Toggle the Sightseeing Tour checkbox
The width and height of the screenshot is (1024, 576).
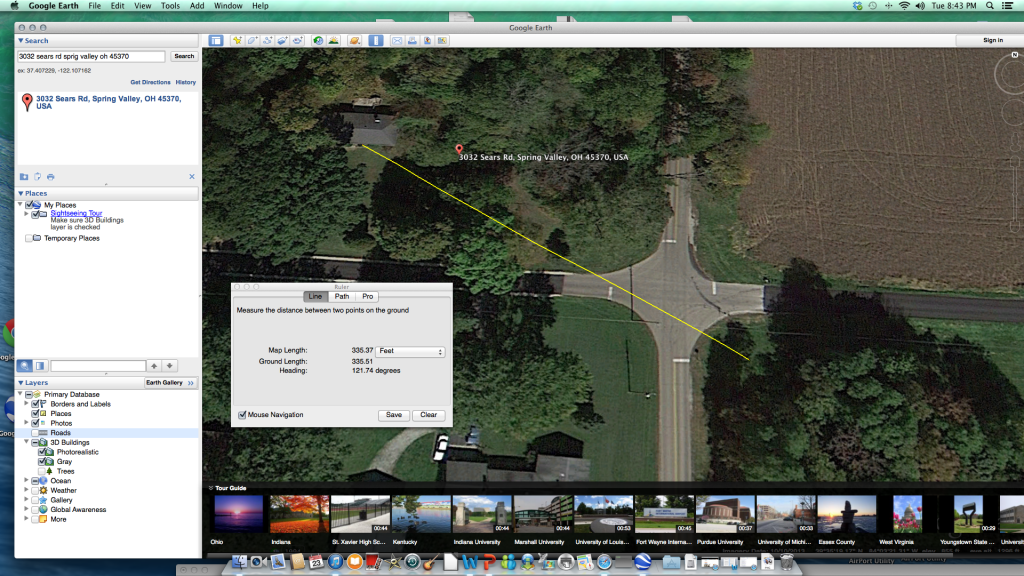pos(36,214)
